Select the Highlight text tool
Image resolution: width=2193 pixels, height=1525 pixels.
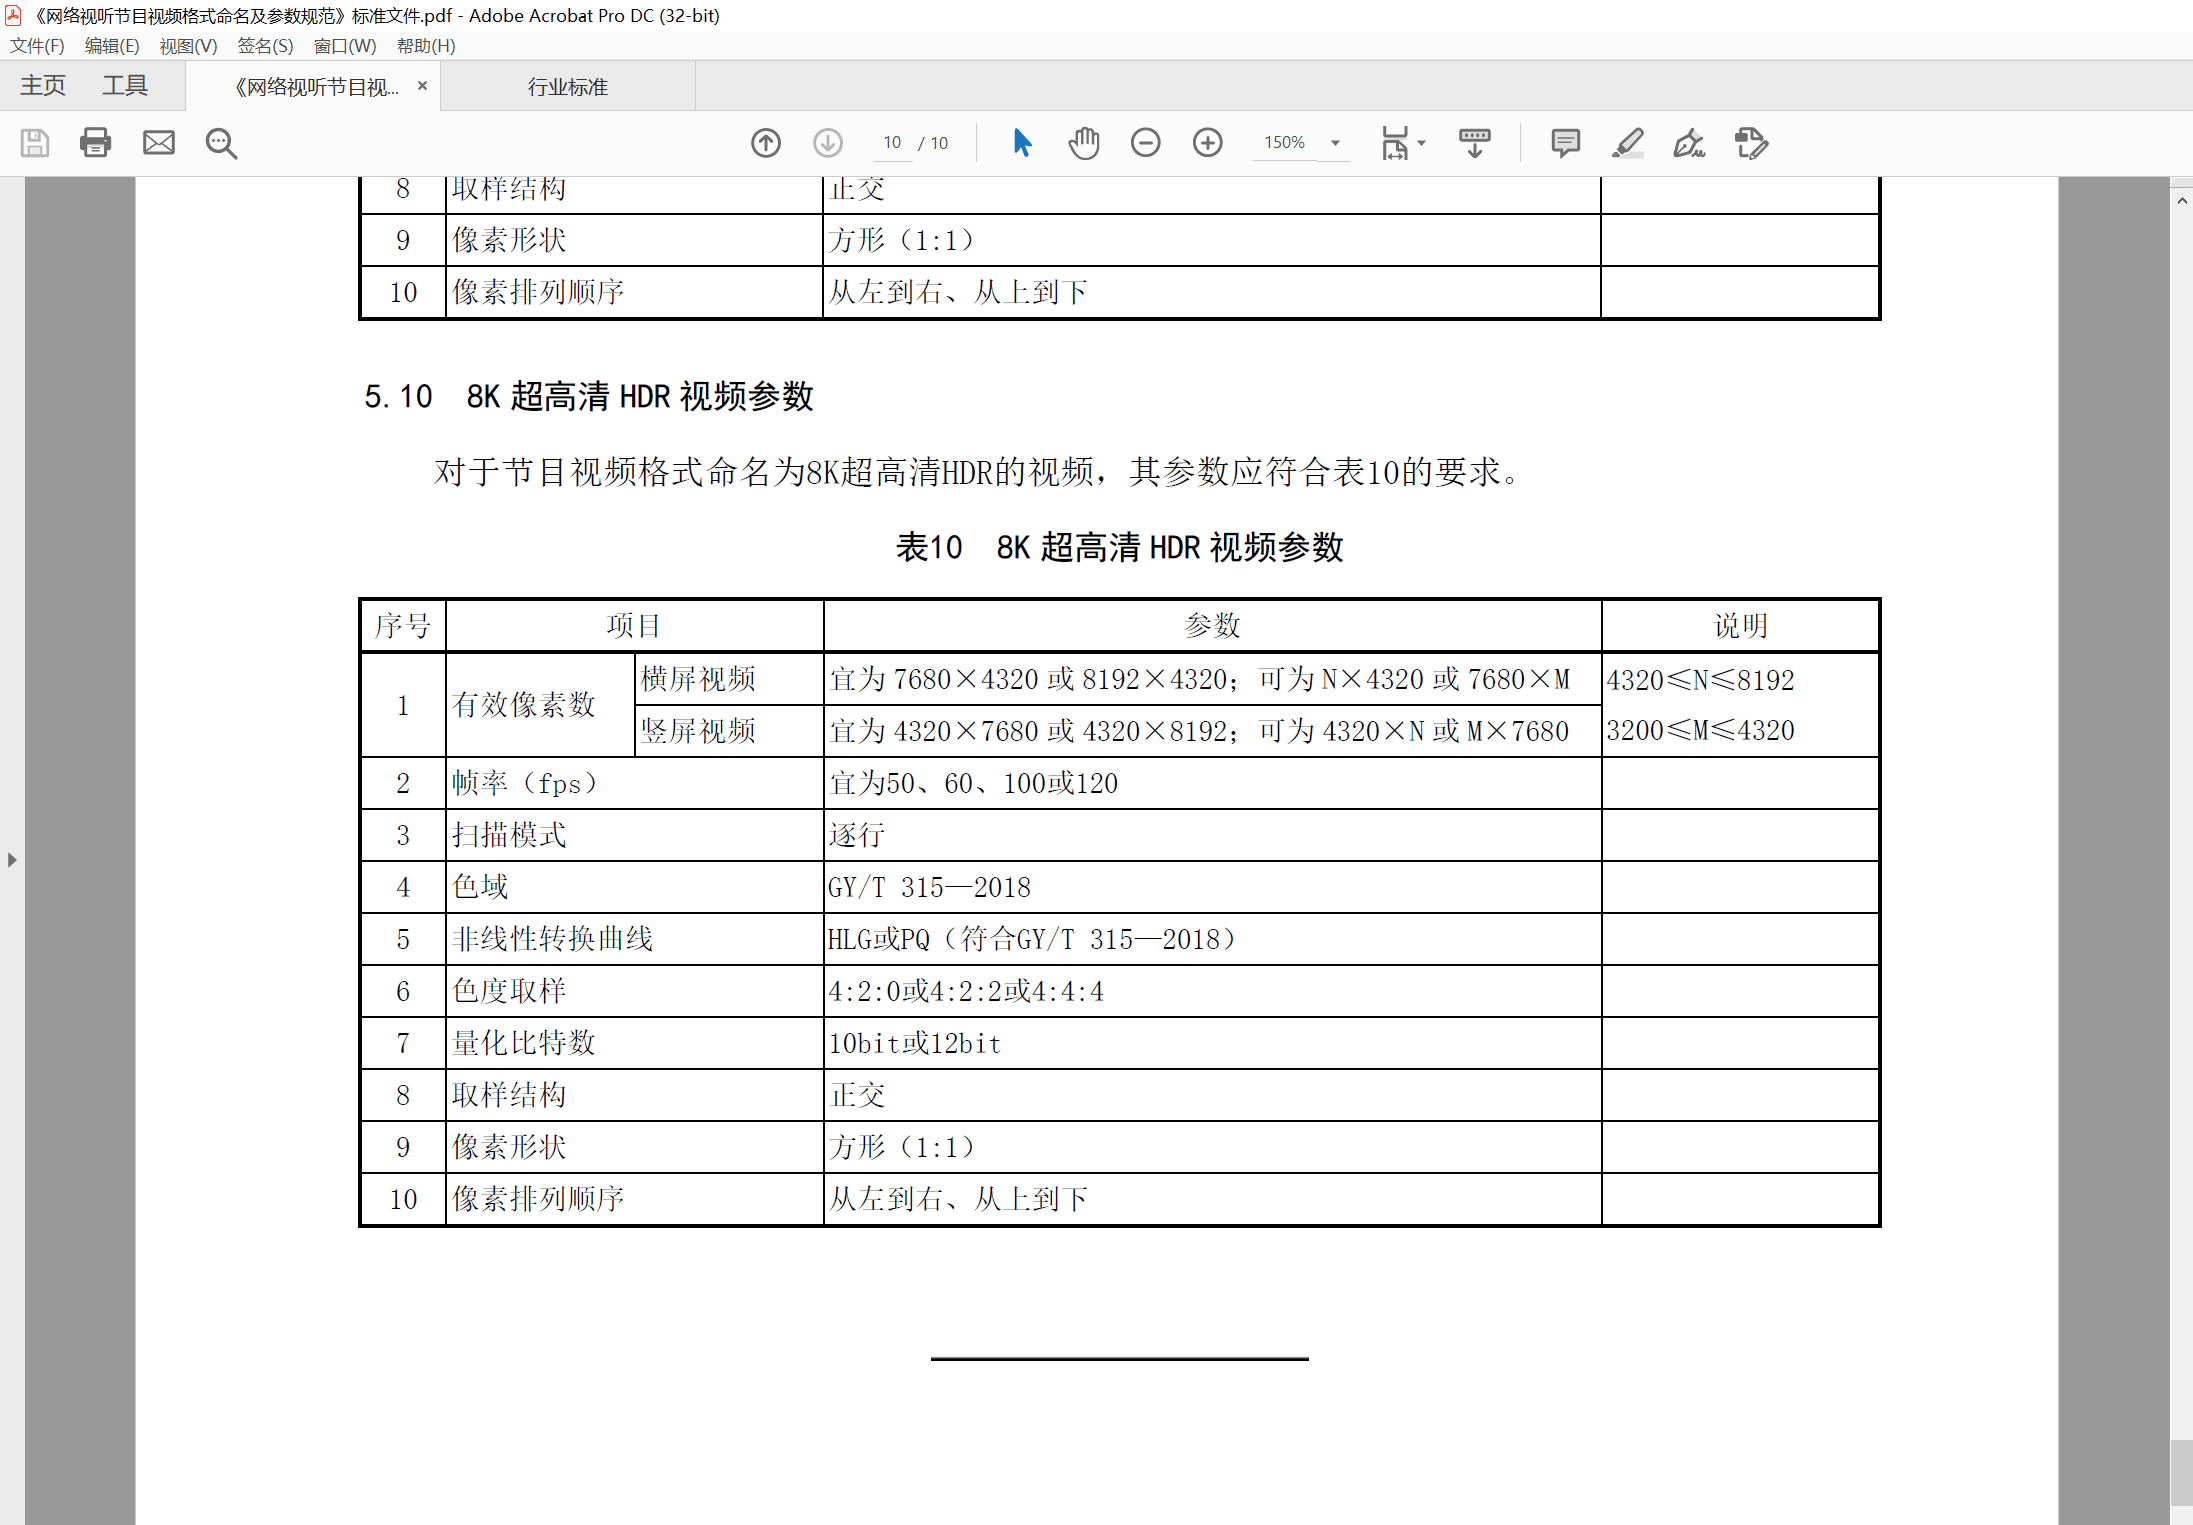[x=1627, y=143]
